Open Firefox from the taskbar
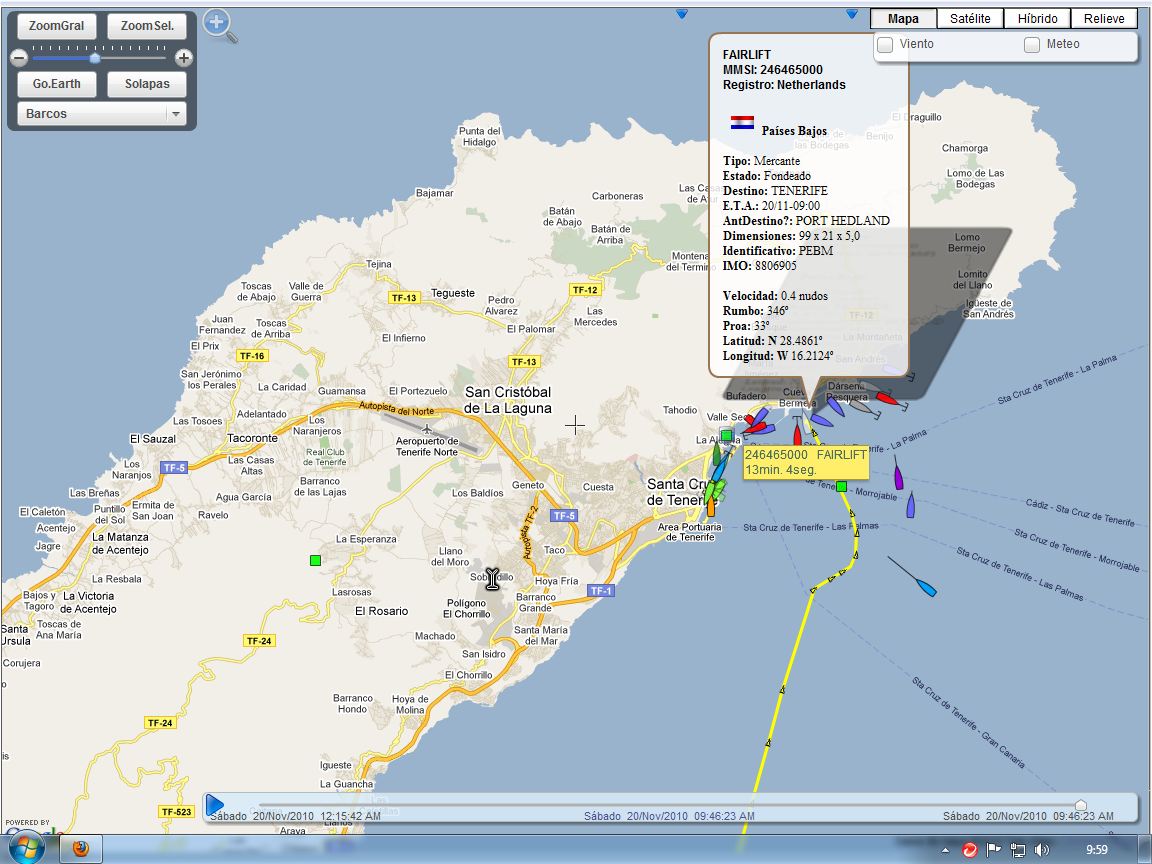Viewport: 1152px width, 864px height. (x=80, y=849)
